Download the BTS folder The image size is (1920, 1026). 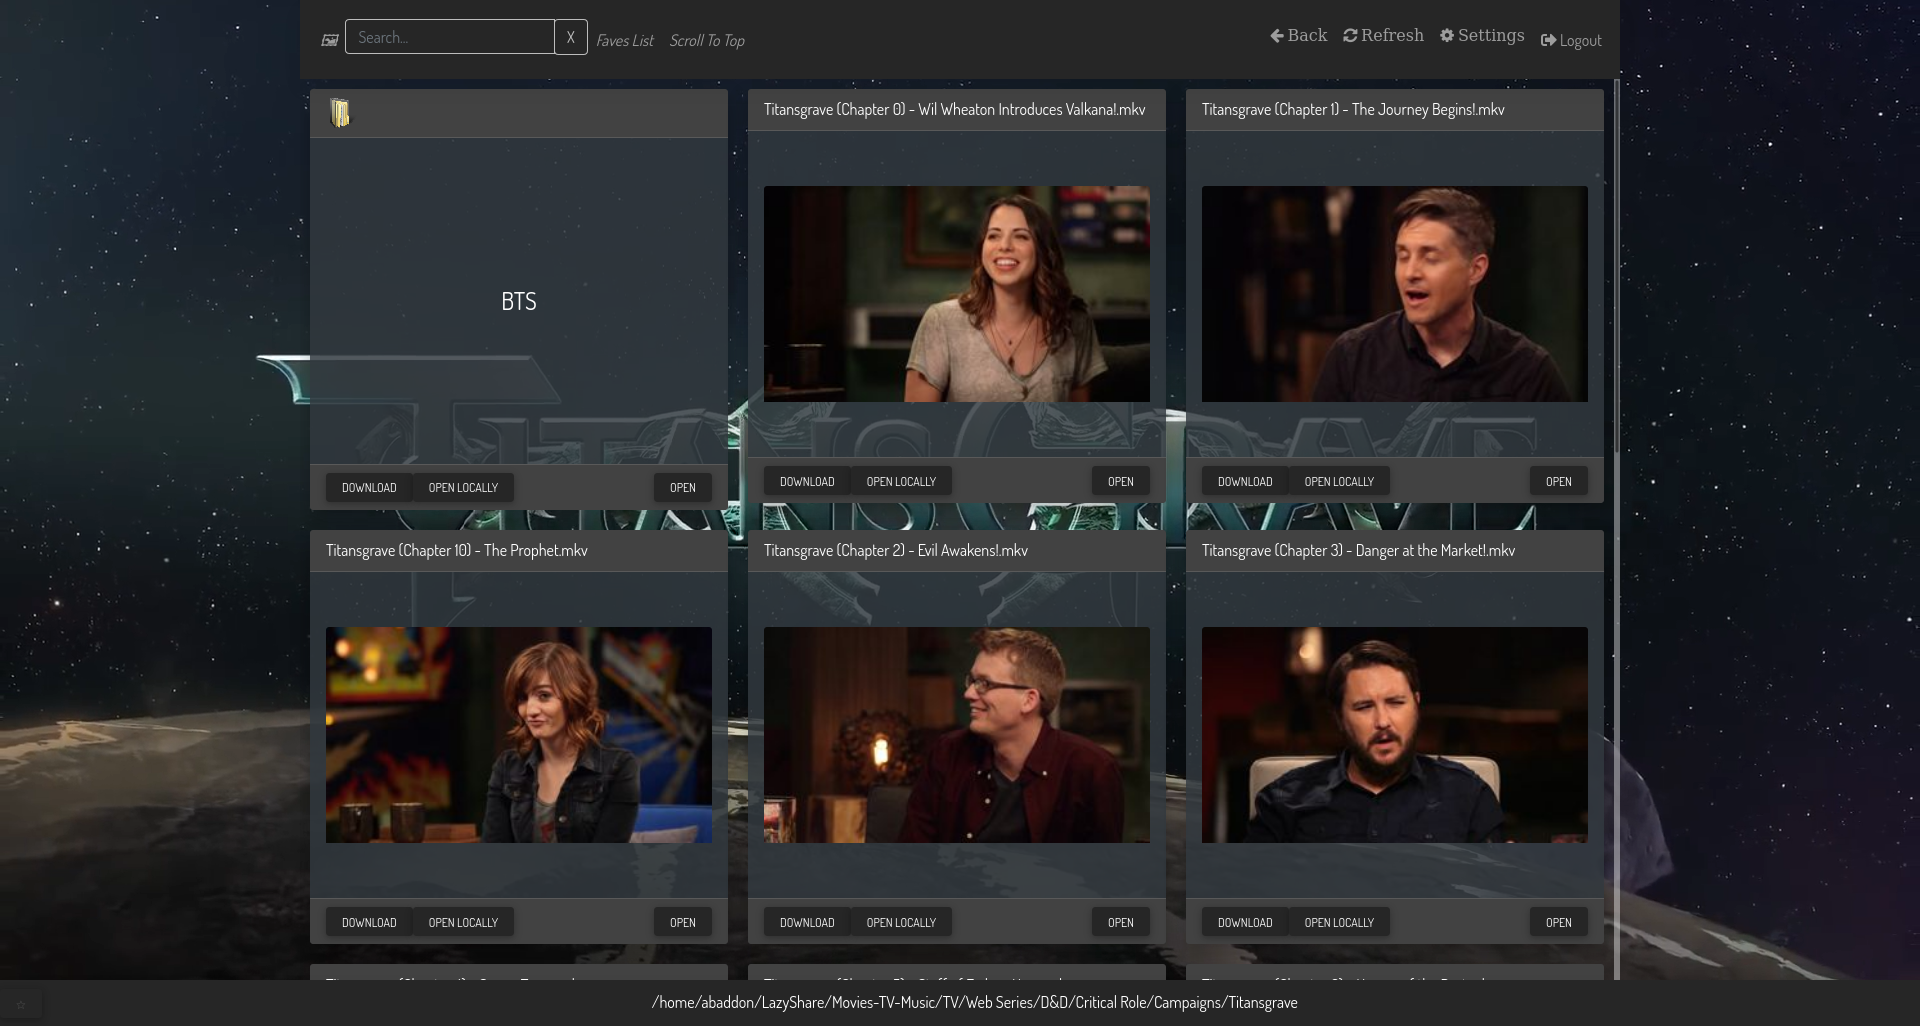click(x=369, y=487)
